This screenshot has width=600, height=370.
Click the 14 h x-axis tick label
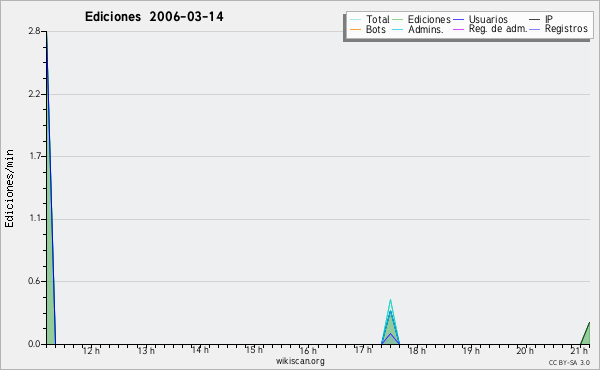(x=200, y=350)
